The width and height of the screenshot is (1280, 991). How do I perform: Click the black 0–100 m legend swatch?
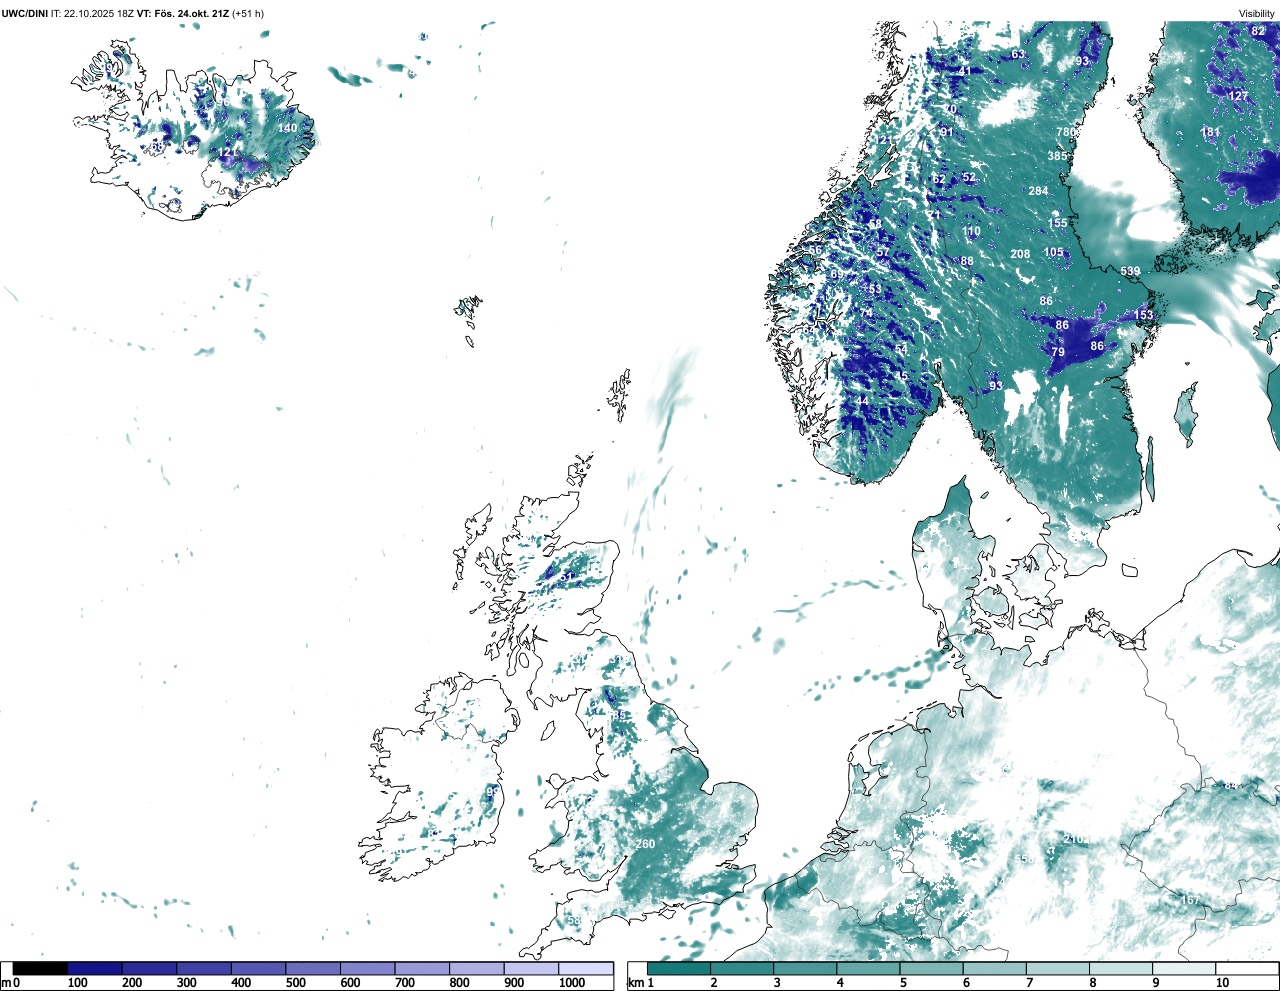[x=41, y=968]
